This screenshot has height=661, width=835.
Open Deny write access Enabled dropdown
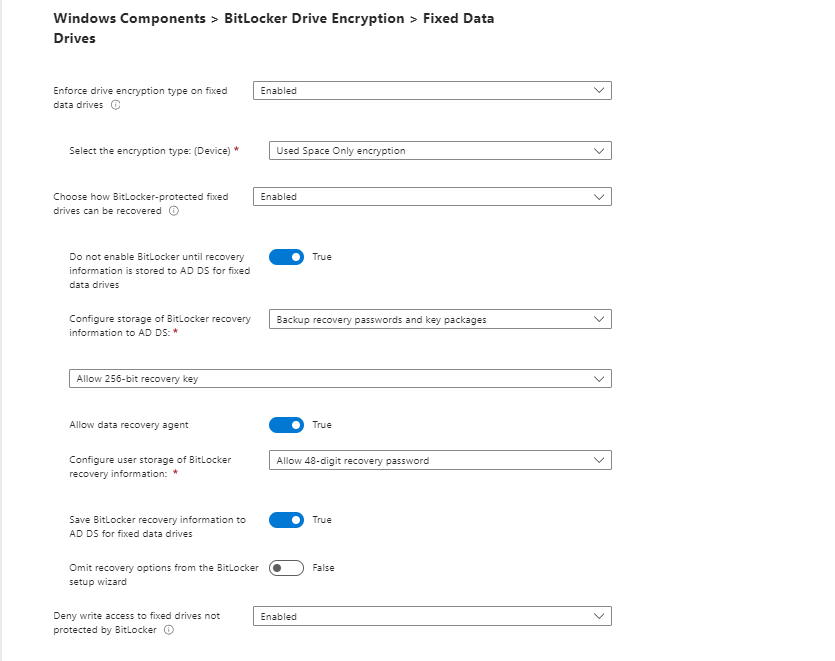[432, 616]
